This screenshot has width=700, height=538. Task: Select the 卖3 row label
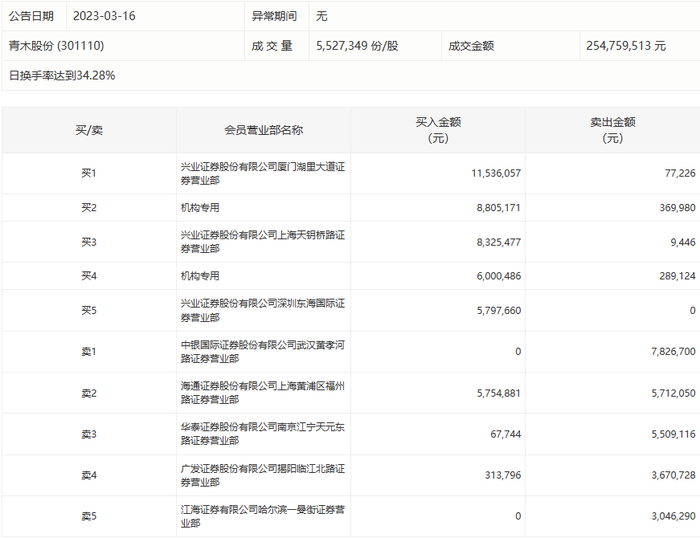pyautogui.click(x=89, y=434)
